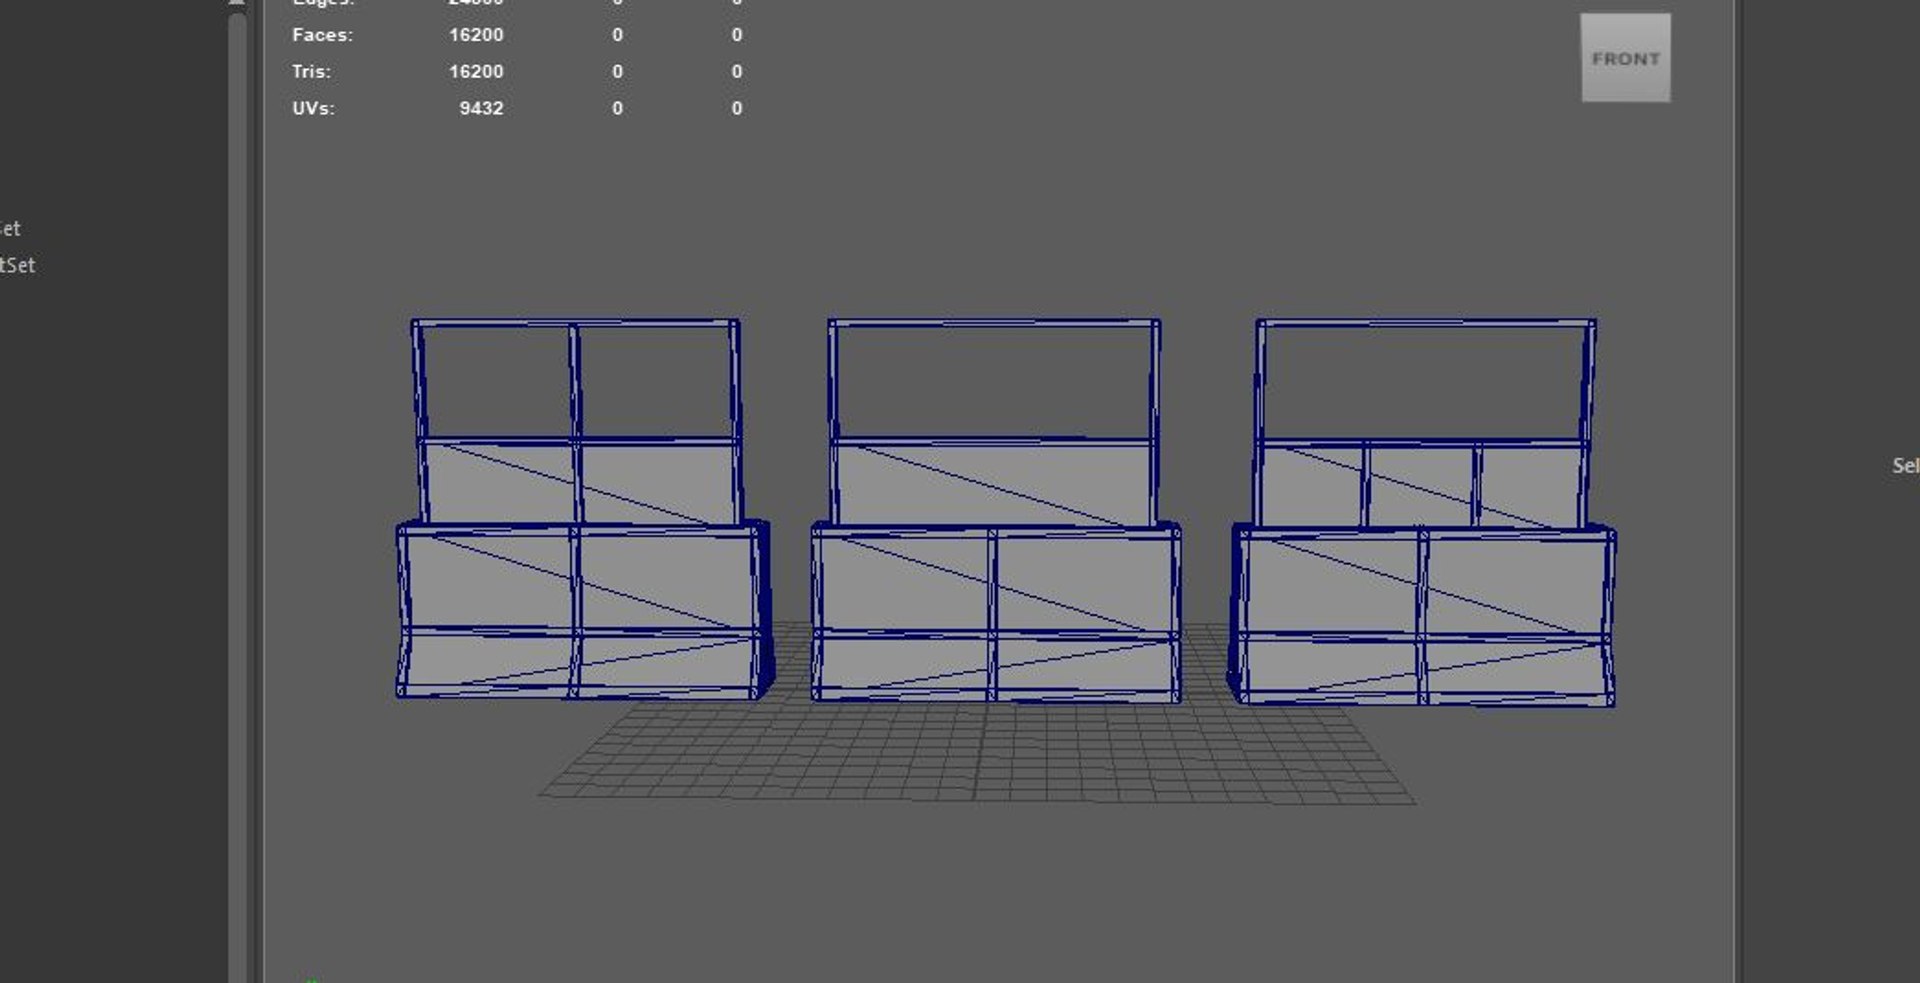This screenshot has width=1920, height=983.
Task: Click the Faces count 16200
Action: [476, 35]
